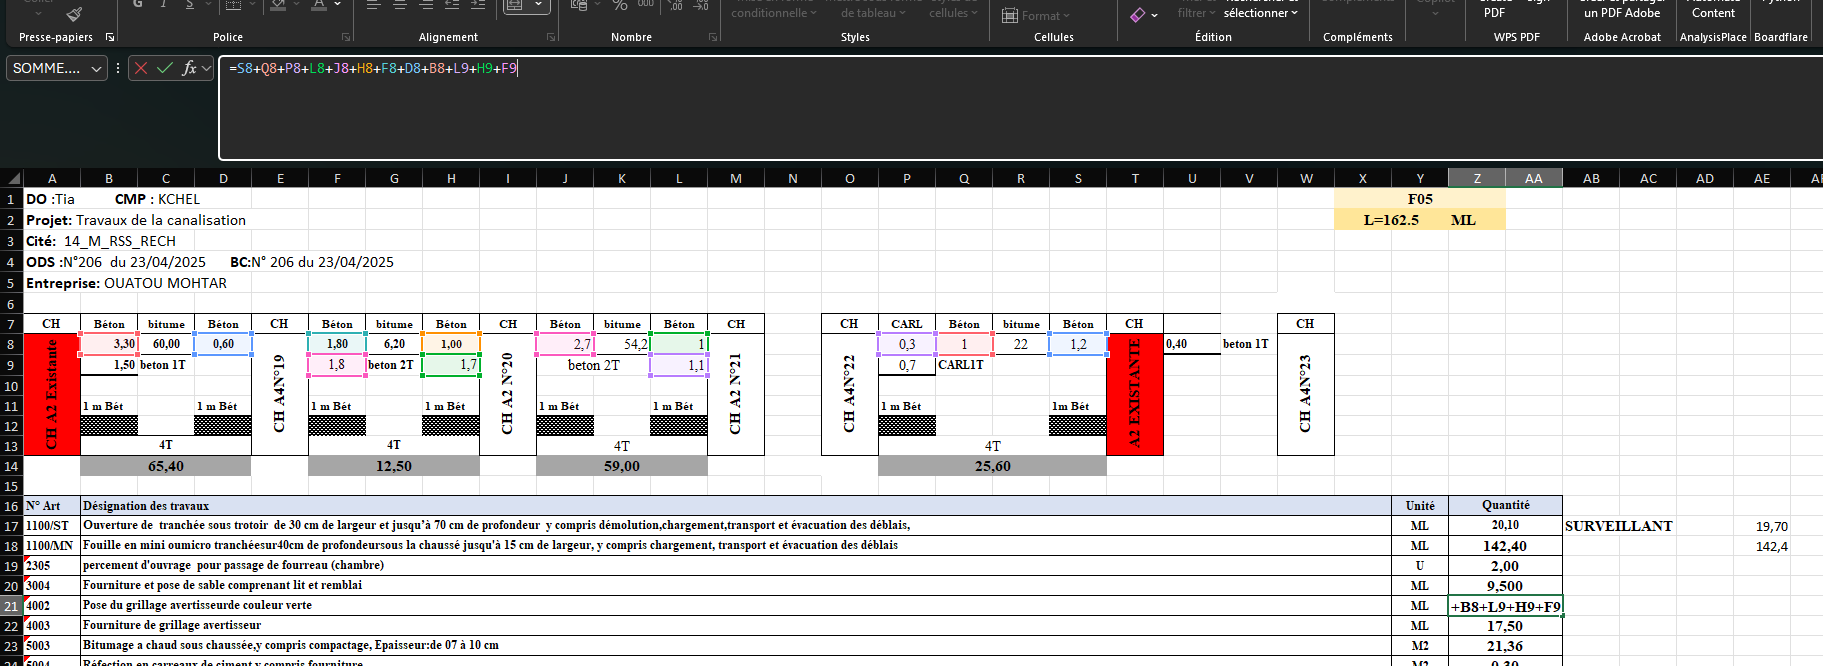Select the row 21 header
Screen dimensions: 1823x666
11,606
